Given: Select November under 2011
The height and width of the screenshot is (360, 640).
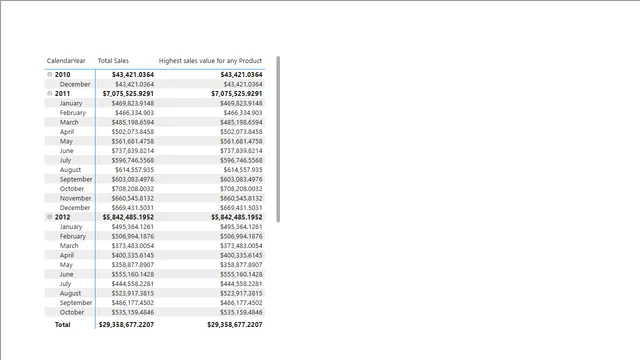Looking at the screenshot, I should point(76,198).
